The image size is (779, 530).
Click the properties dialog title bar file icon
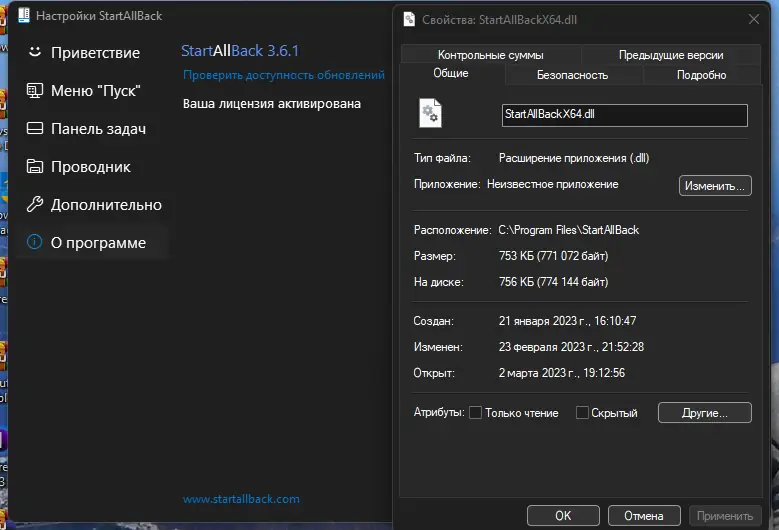[x=409, y=19]
